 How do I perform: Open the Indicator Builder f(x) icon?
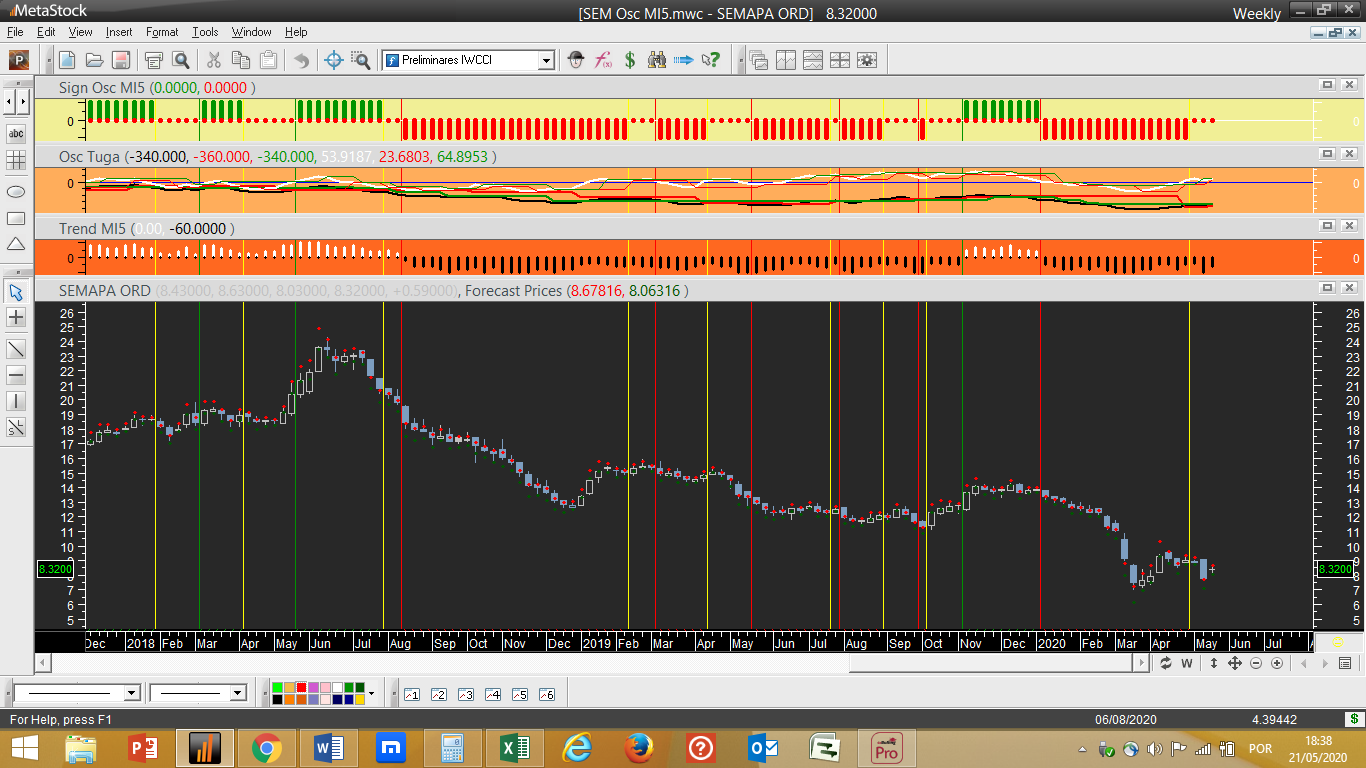click(603, 60)
